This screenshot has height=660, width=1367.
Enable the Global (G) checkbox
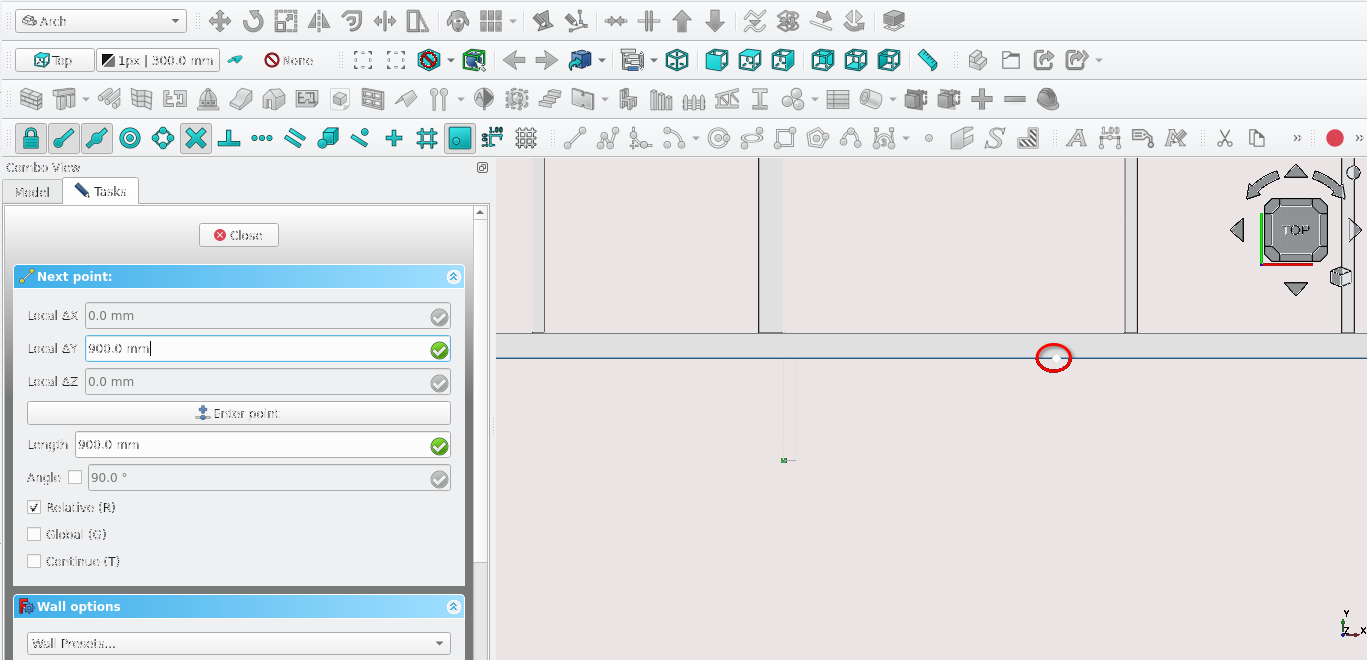click(34, 535)
